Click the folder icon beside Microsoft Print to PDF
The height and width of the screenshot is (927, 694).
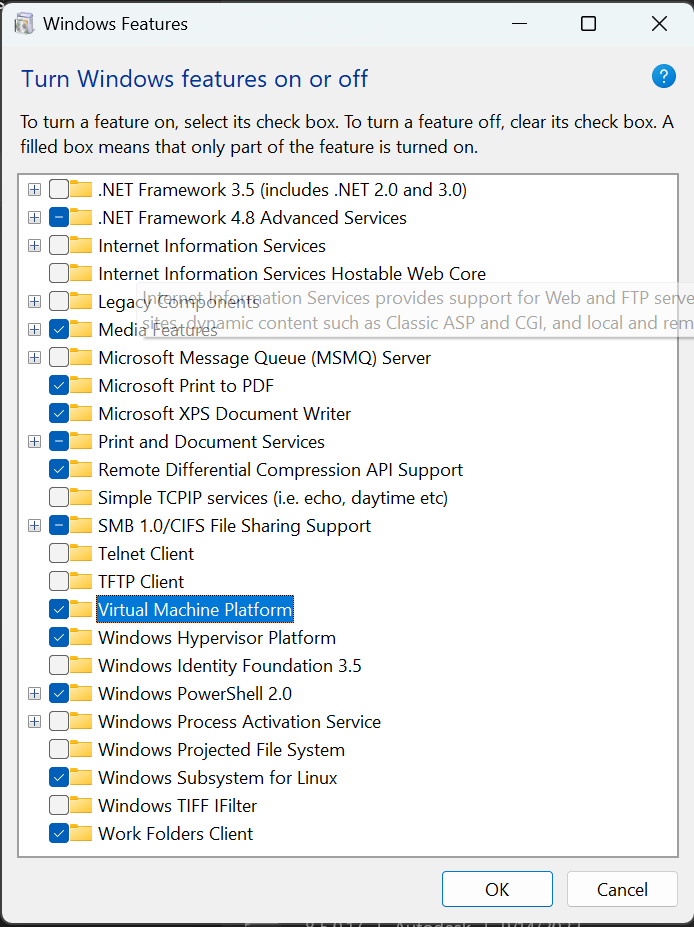coord(82,386)
